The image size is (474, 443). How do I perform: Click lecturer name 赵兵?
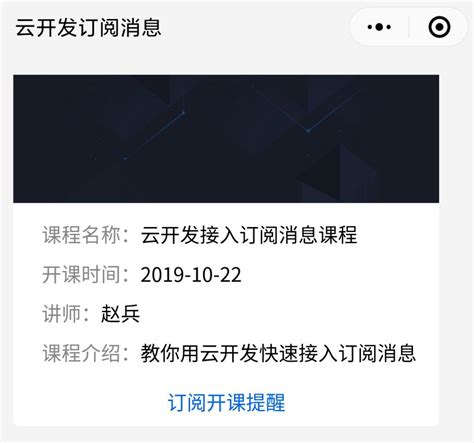120,314
